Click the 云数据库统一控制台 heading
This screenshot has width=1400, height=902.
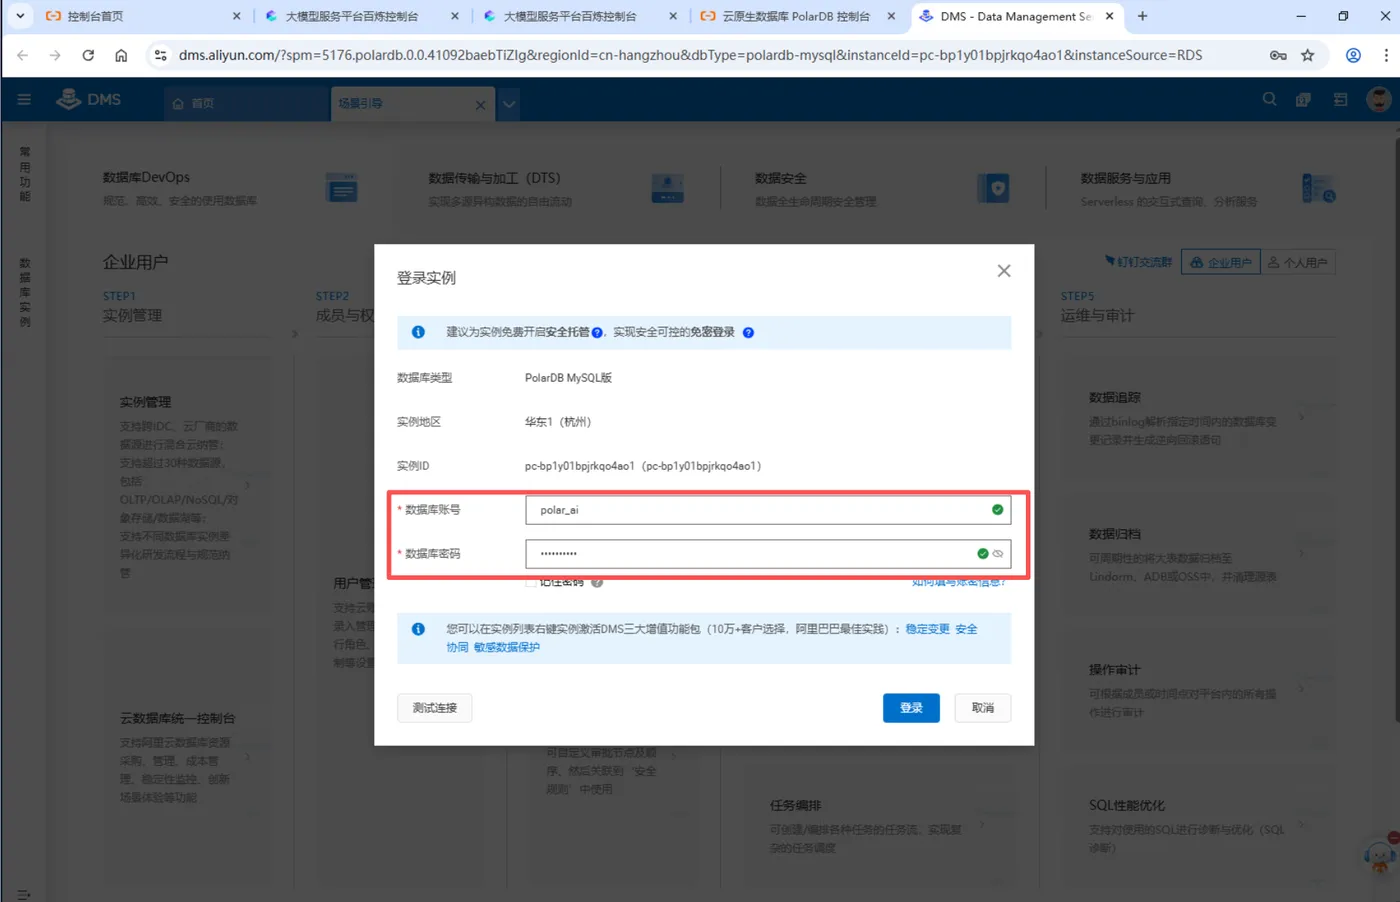pyautogui.click(x=177, y=718)
